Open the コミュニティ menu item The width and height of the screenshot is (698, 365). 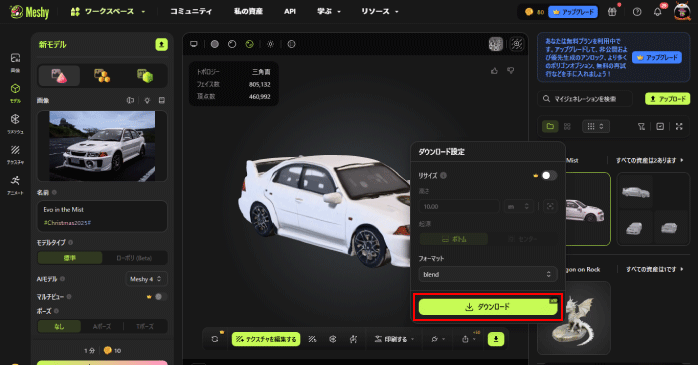pyautogui.click(x=191, y=12)
